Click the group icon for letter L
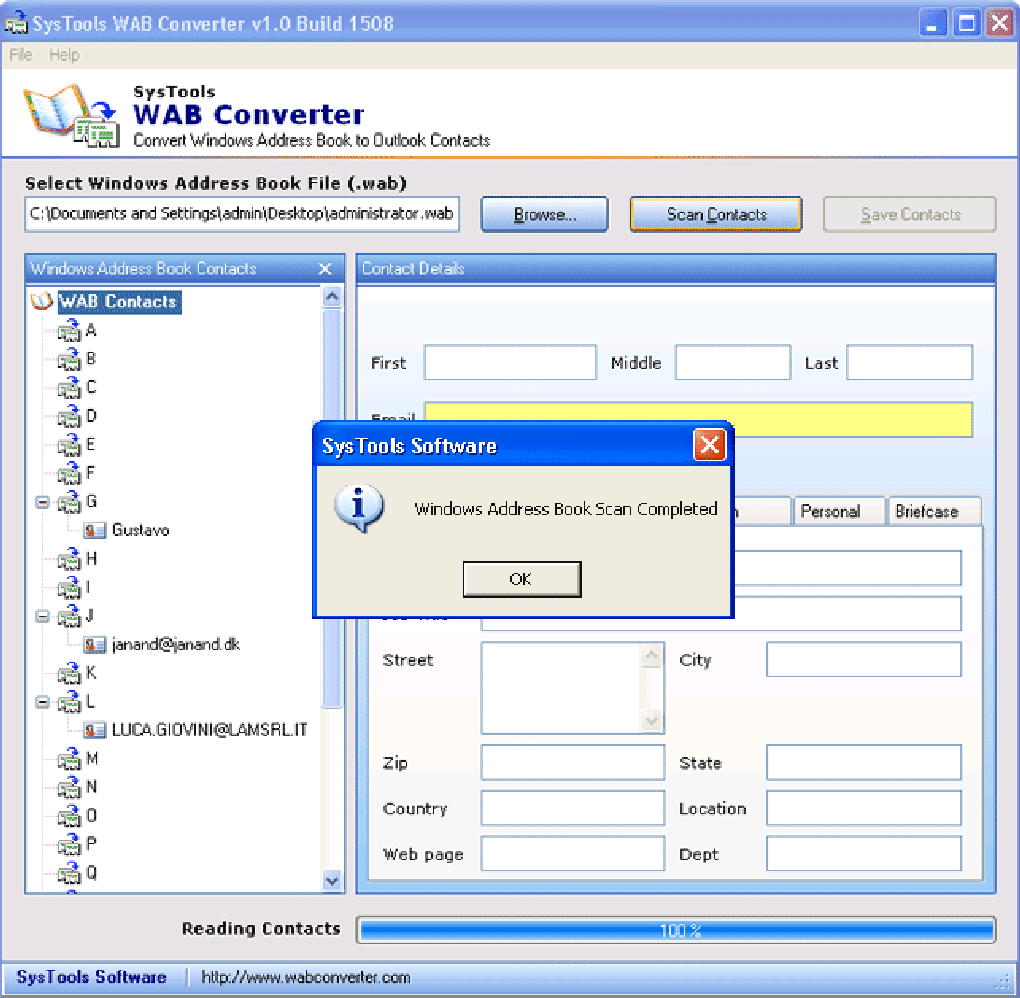This screenshot has width=1020, height=998. [70, 703]
